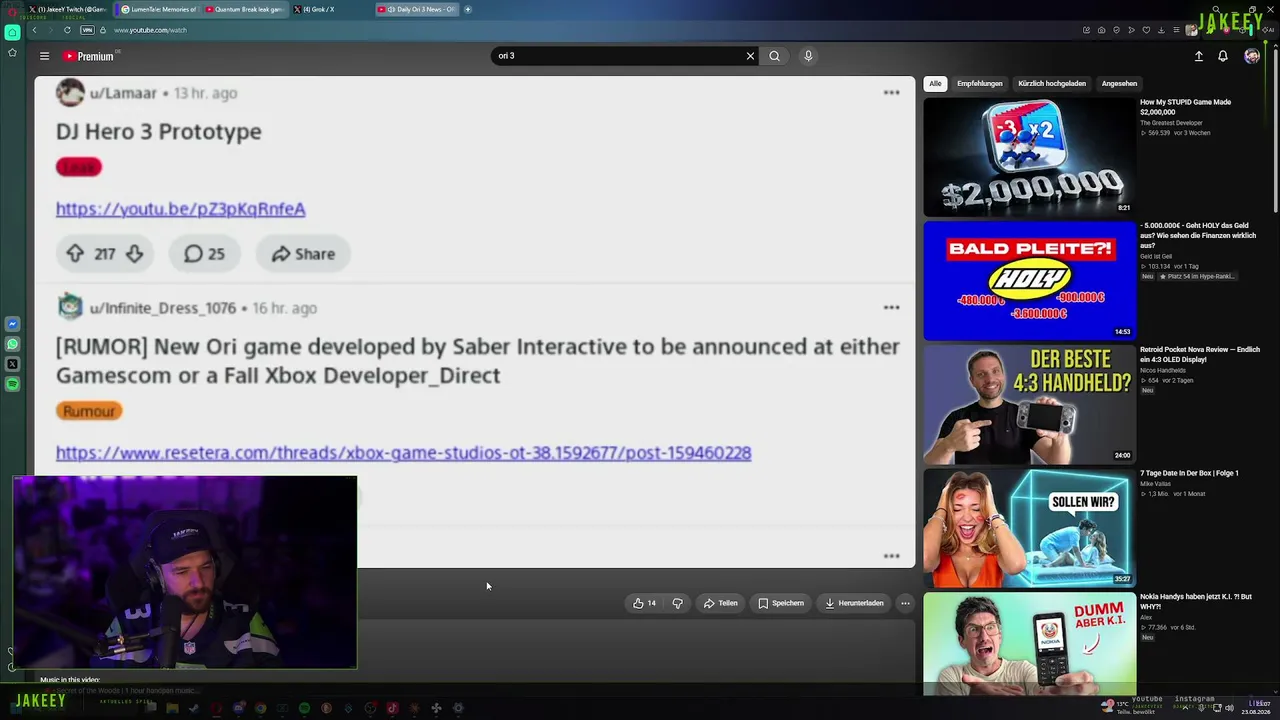Open the 'BALD PLEITE?! HOLY' video thumbnail
This screenshot has width=1280, height=720.
1029,281
